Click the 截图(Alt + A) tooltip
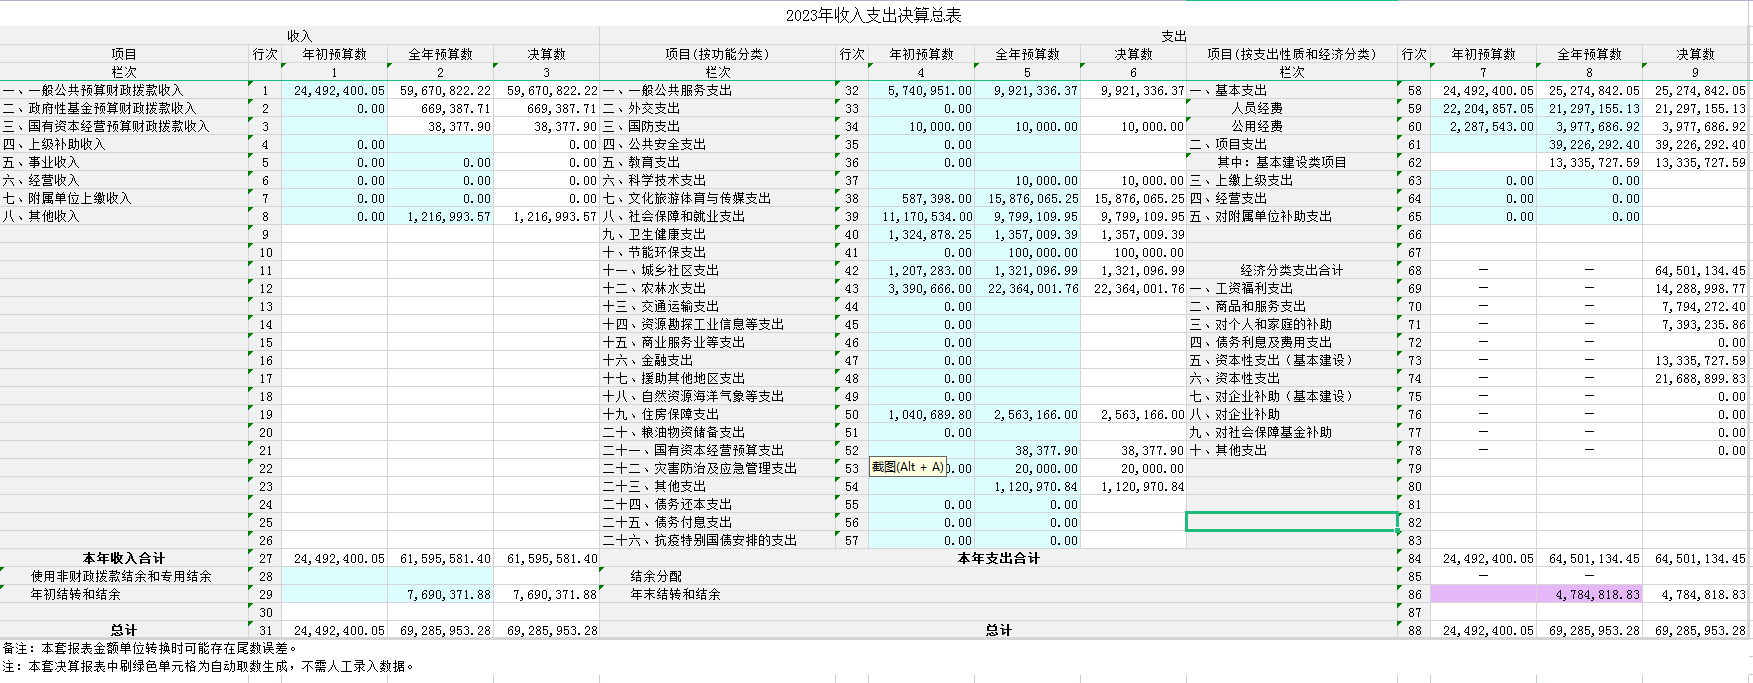The image size is (1753, 683). point(907,467)
